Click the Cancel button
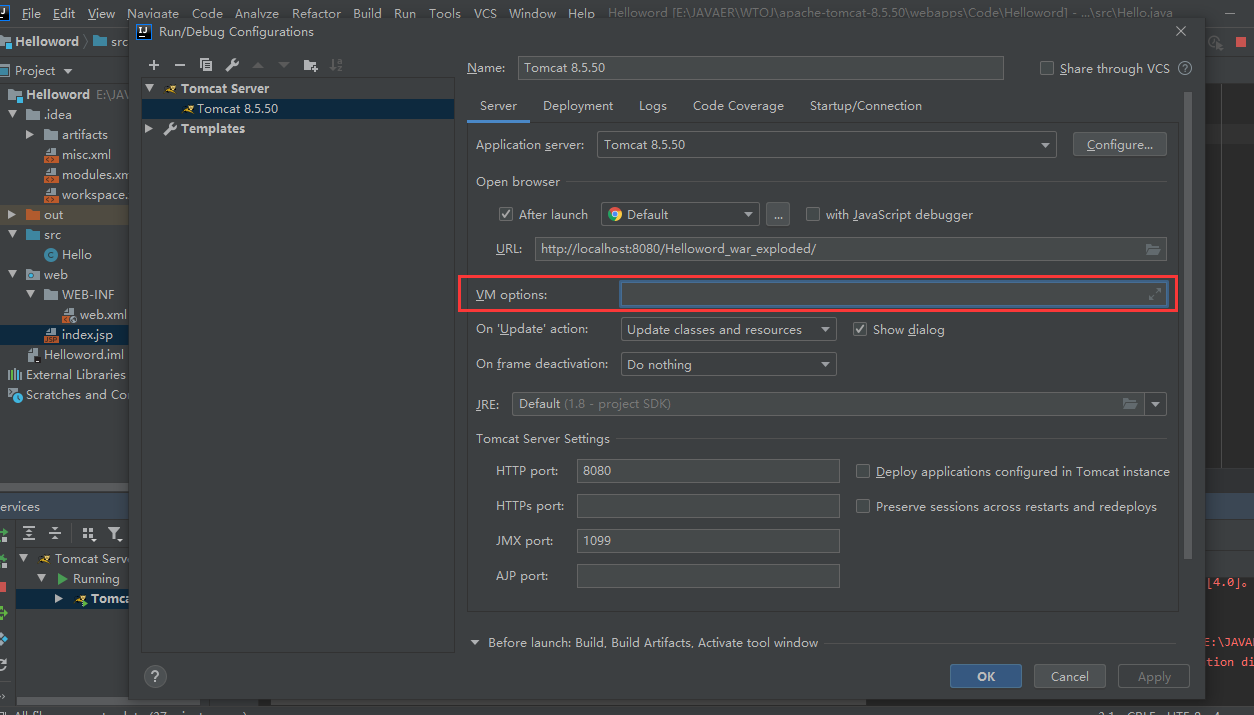Viewport: 1254px width, 715px height. (x=1070, y=677)
